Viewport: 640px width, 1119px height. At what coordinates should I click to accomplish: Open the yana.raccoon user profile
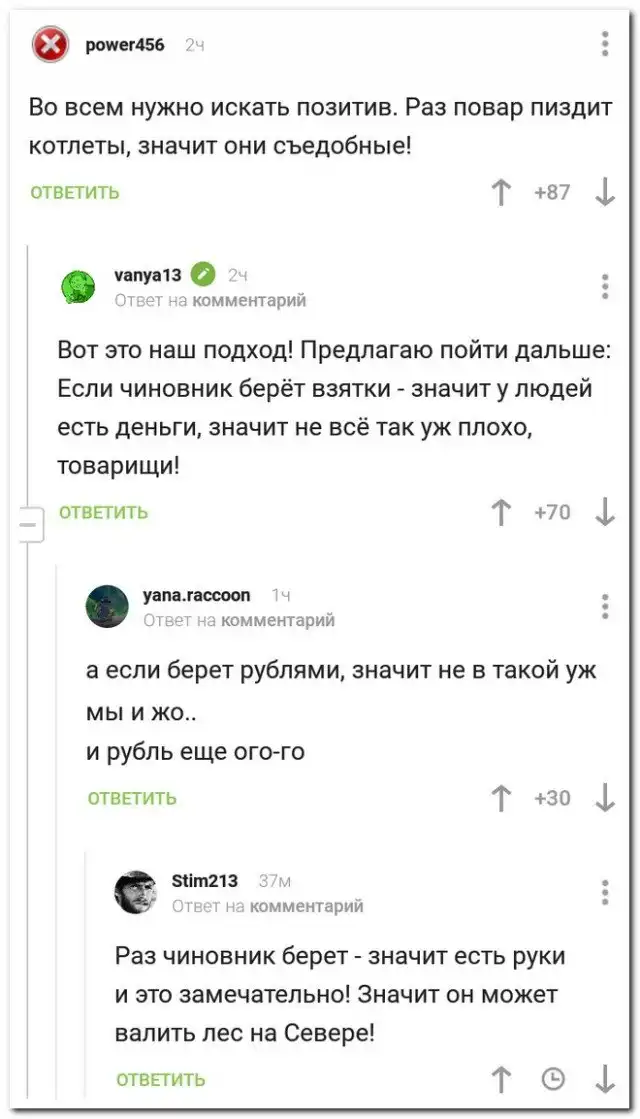[x=196, y=594]
